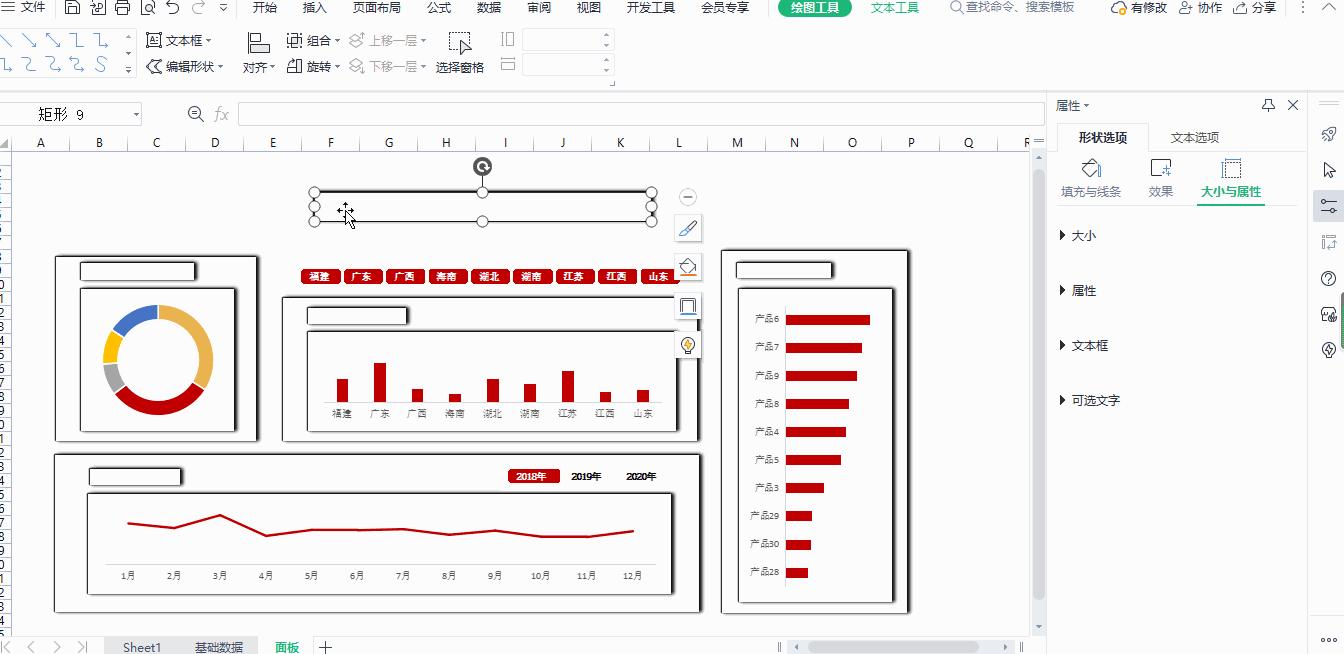Click the fx insert function icon

[222, 115]
